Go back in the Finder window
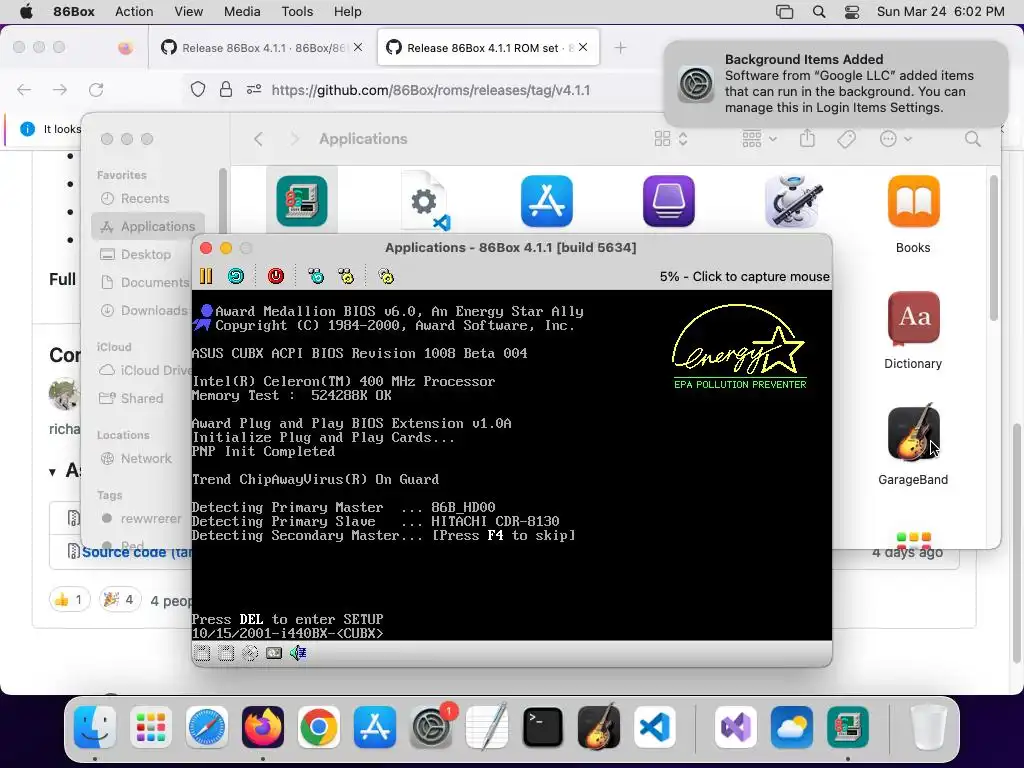This screenshot has width=1024, height=768. pos(259,139)
